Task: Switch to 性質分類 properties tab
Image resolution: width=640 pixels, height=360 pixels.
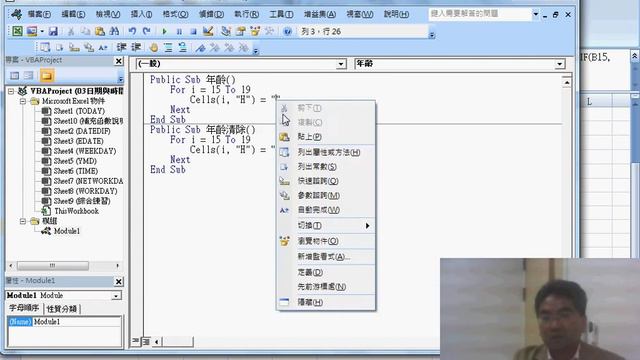Action: (62, 309)
